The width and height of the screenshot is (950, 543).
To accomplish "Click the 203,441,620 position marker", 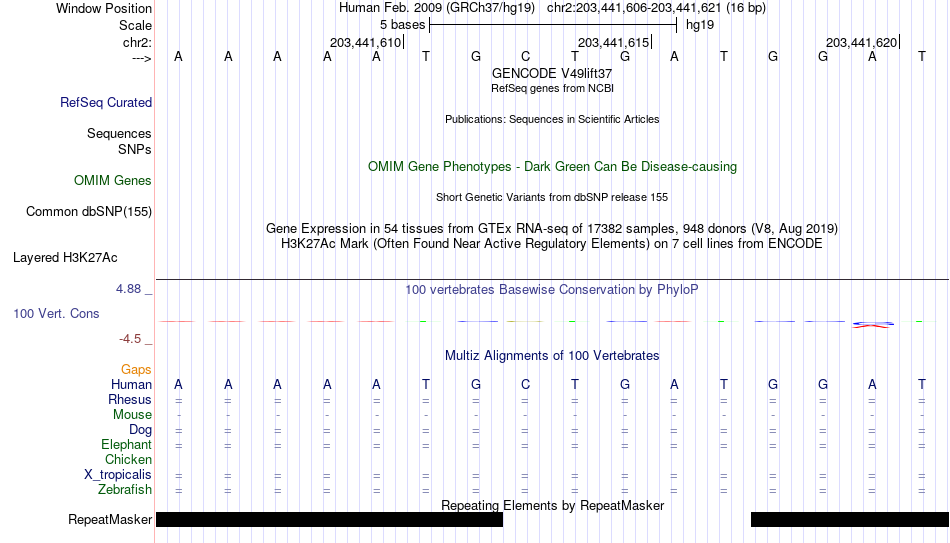I will click(x=862, y=42).
